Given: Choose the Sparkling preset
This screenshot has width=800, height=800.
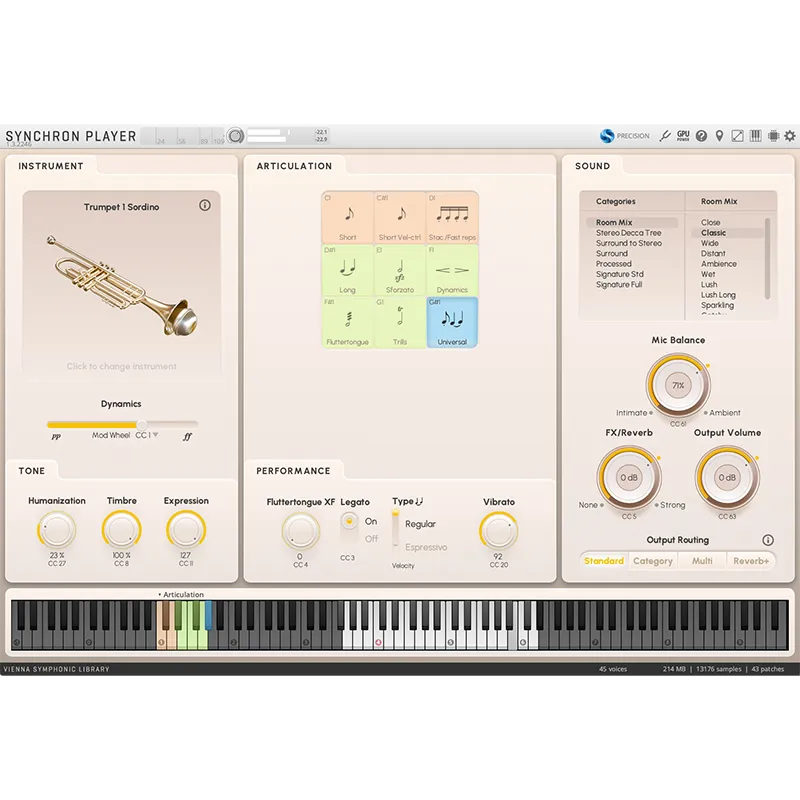Looking at the screenshot, I should [717, 305].
